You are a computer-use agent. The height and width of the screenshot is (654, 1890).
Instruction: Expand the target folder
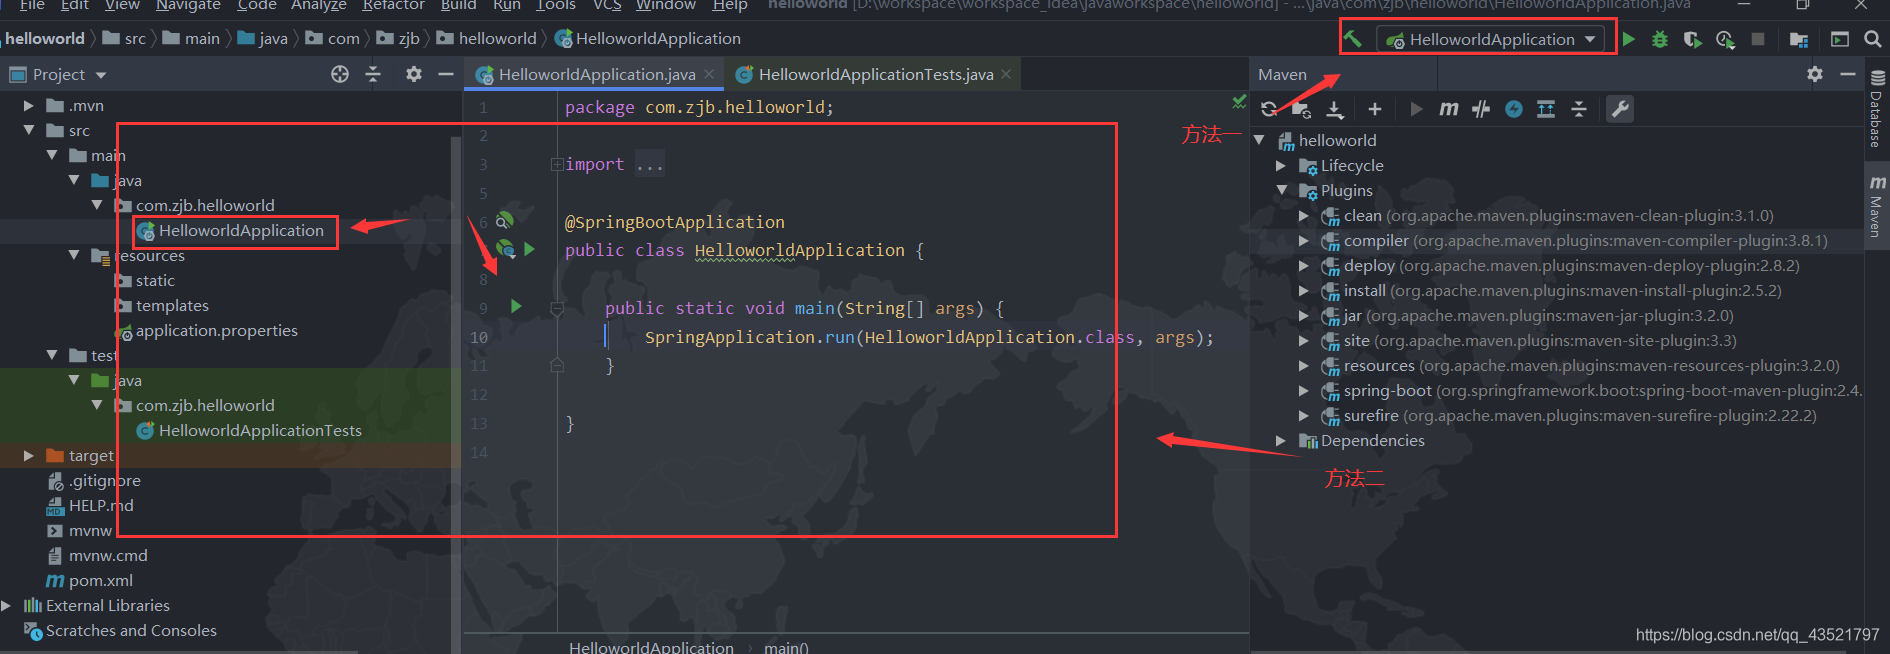(x=28, y=455)
